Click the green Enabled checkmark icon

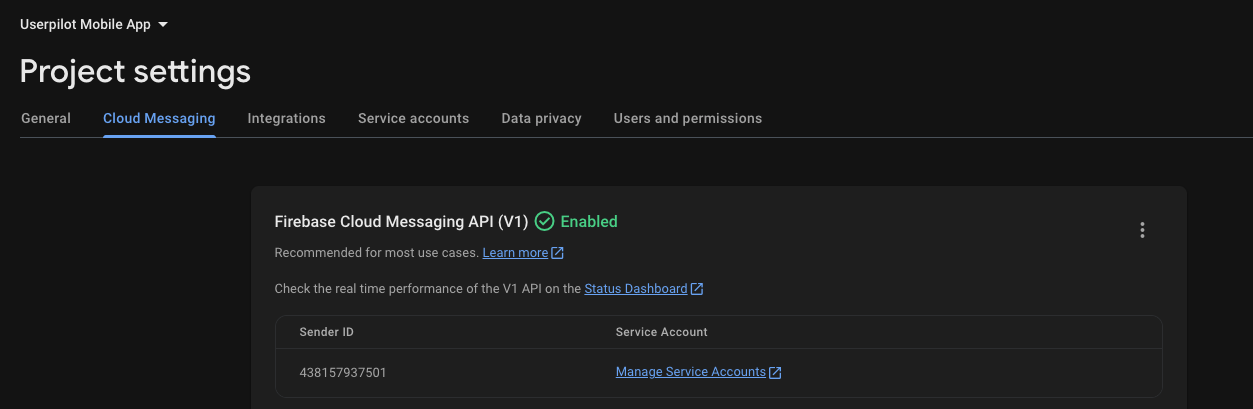(x=544, y=221)
